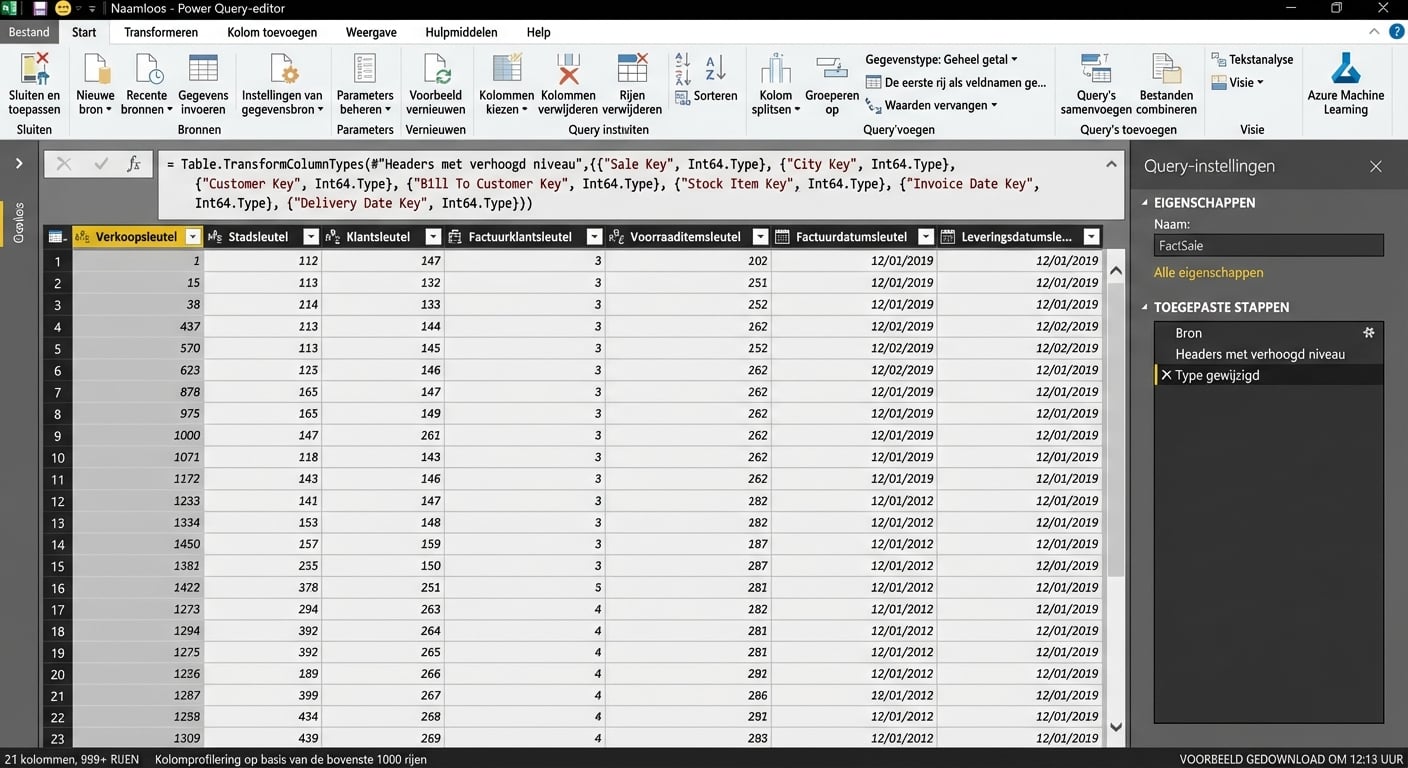The height and width of the screenshot is (768, 1408).
Task: Click the Bestanden combineren icon
Action: (1165, 80)
